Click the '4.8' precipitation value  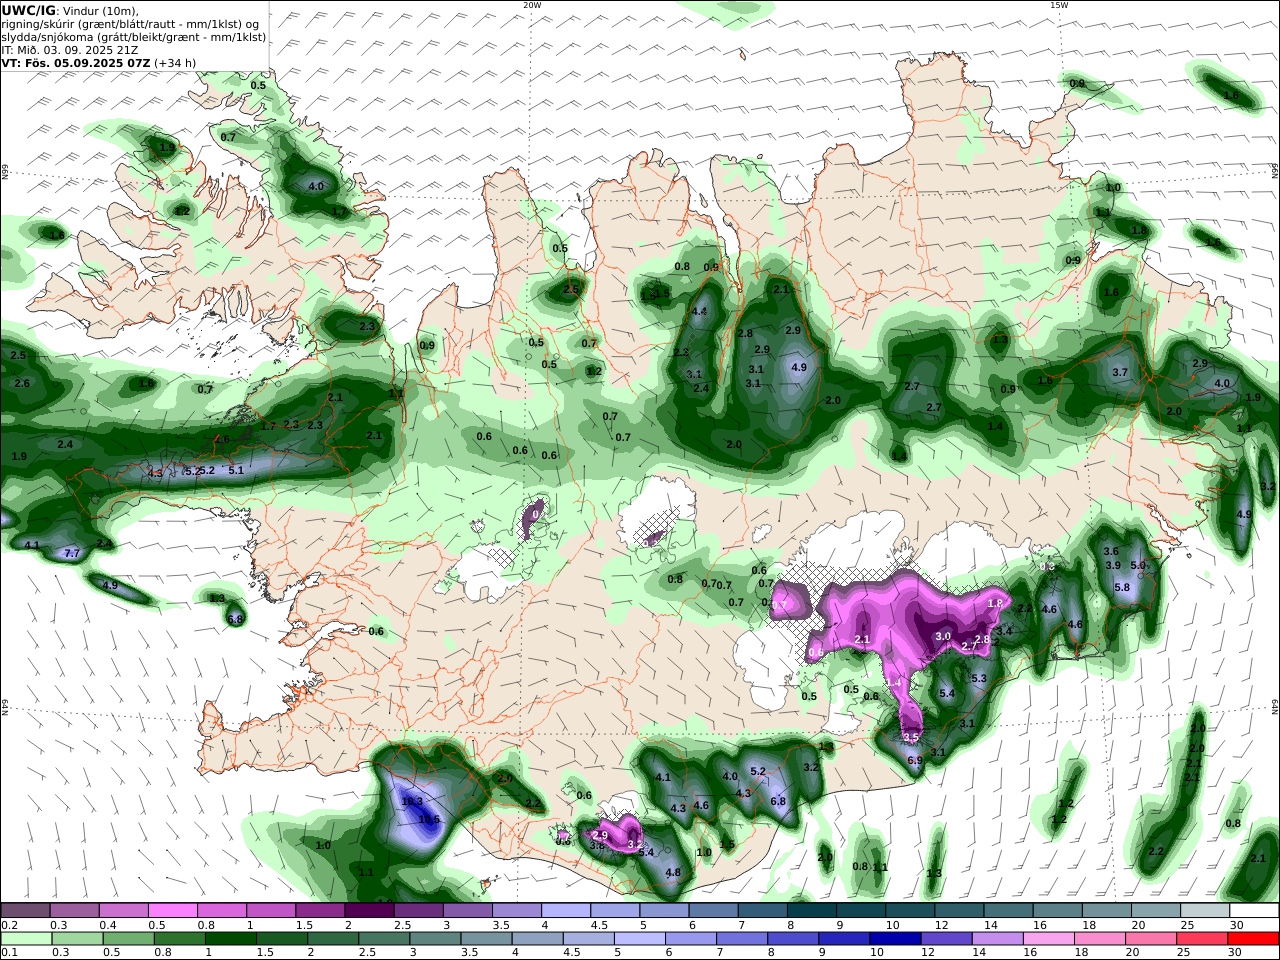point(673,873)
